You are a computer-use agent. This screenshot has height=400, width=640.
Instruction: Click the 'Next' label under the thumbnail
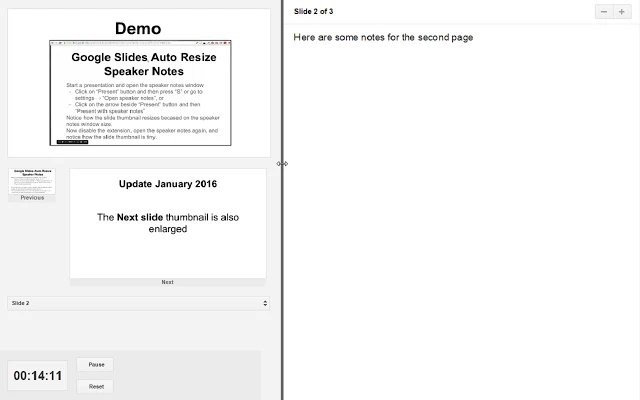(x=167, y=282)
